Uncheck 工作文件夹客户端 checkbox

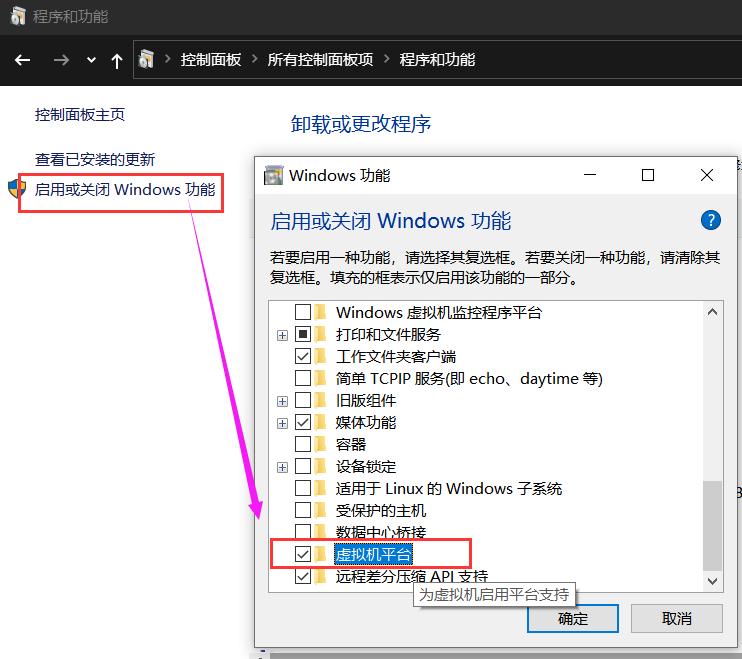303,356
